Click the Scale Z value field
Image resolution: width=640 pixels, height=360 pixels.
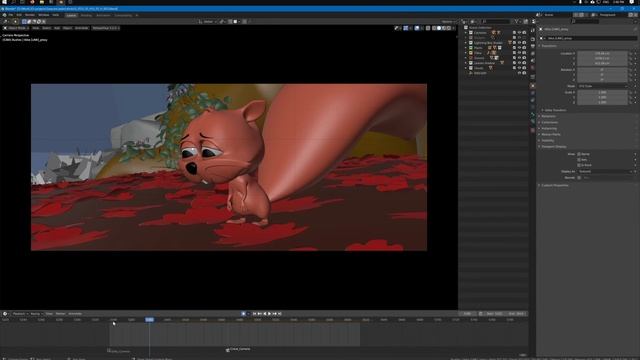click(x=602, y=102)
